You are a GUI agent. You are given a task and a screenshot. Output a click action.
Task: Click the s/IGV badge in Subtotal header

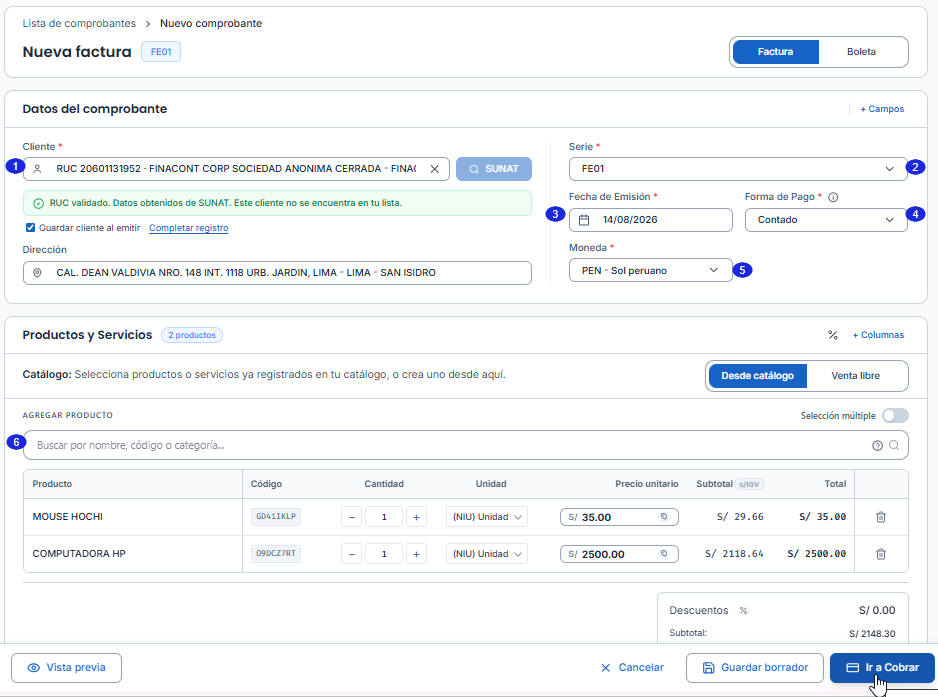[749, 485]
